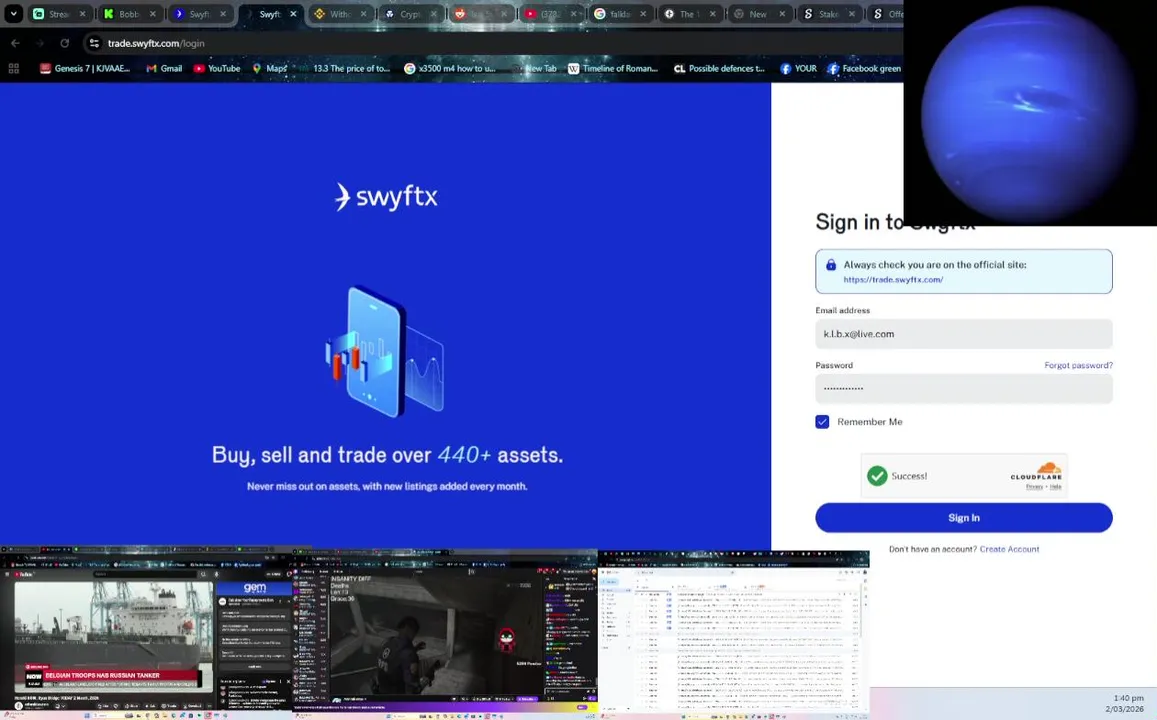Click the swyftx logo on blue panel
The height and width of the screenshot is (720, 1157).
point(386,197)
